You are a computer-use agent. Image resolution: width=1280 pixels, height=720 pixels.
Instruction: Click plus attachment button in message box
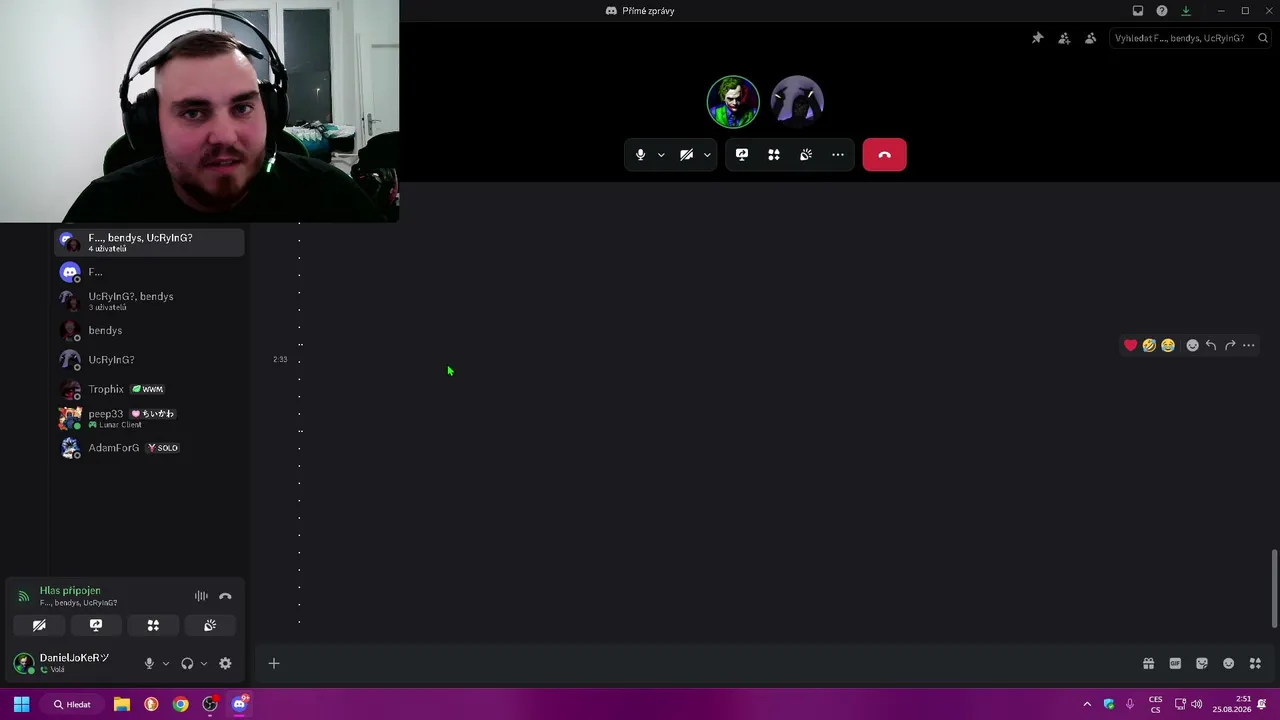[x=273, y=663]
